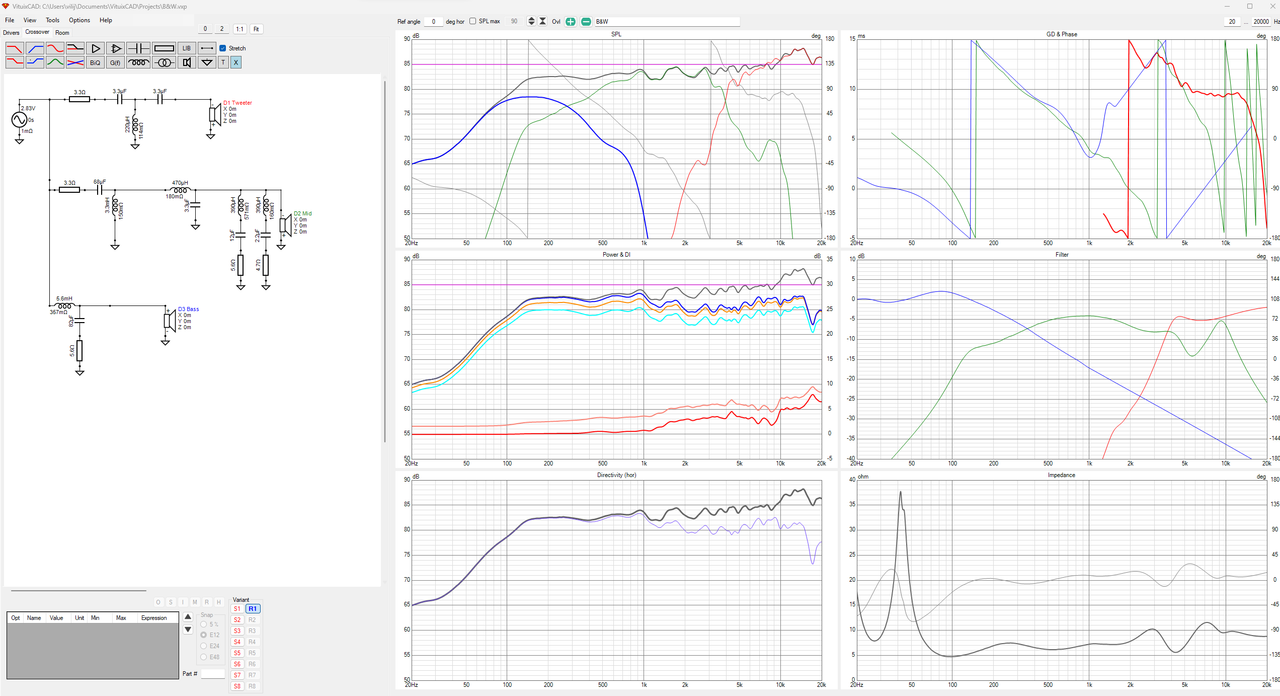Open the Tools menu
Viewport: 1280px width, 696px height.
52,20
